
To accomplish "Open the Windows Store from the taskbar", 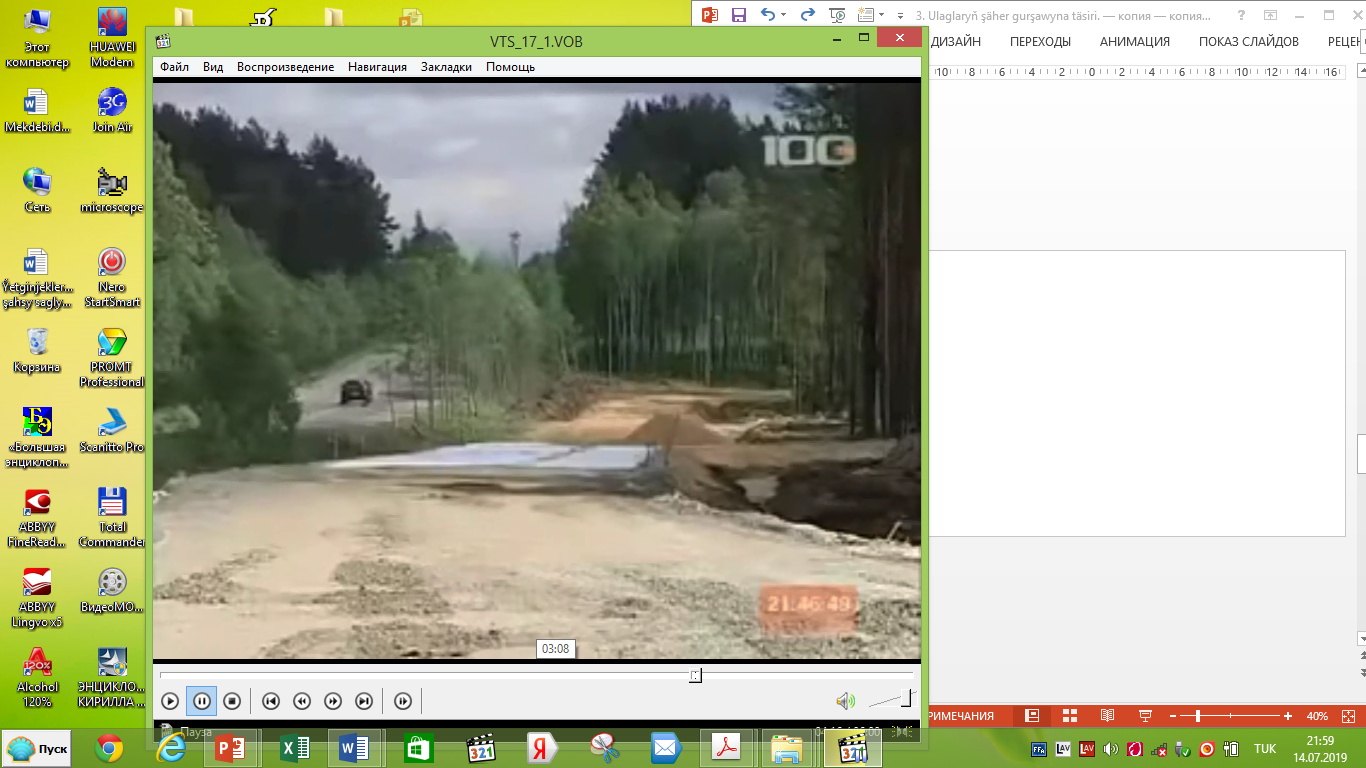I will (x=418, y=748).
